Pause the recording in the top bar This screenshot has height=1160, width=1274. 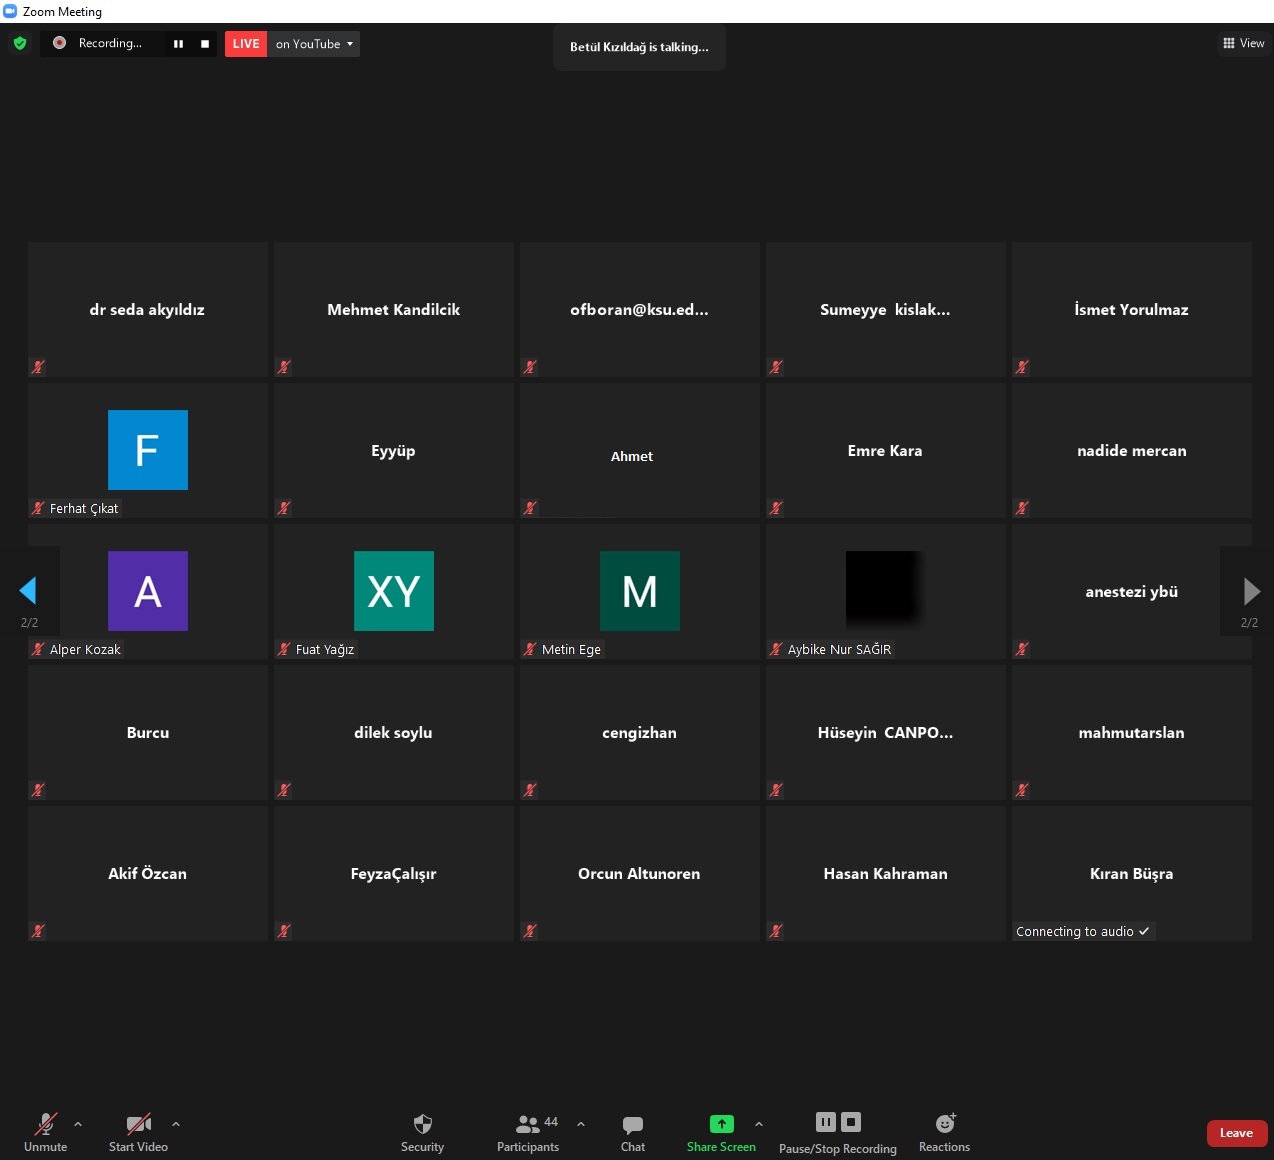(178, 44)
